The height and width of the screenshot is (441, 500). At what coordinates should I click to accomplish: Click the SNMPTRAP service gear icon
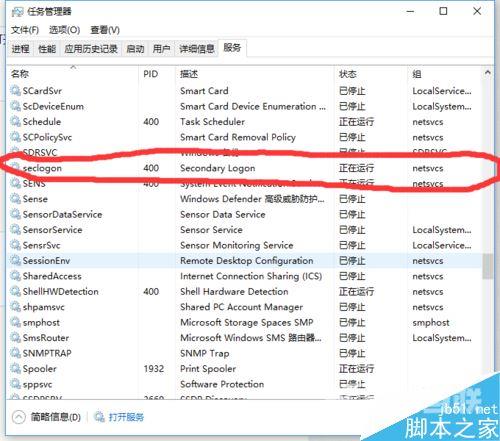click(15, 353)
